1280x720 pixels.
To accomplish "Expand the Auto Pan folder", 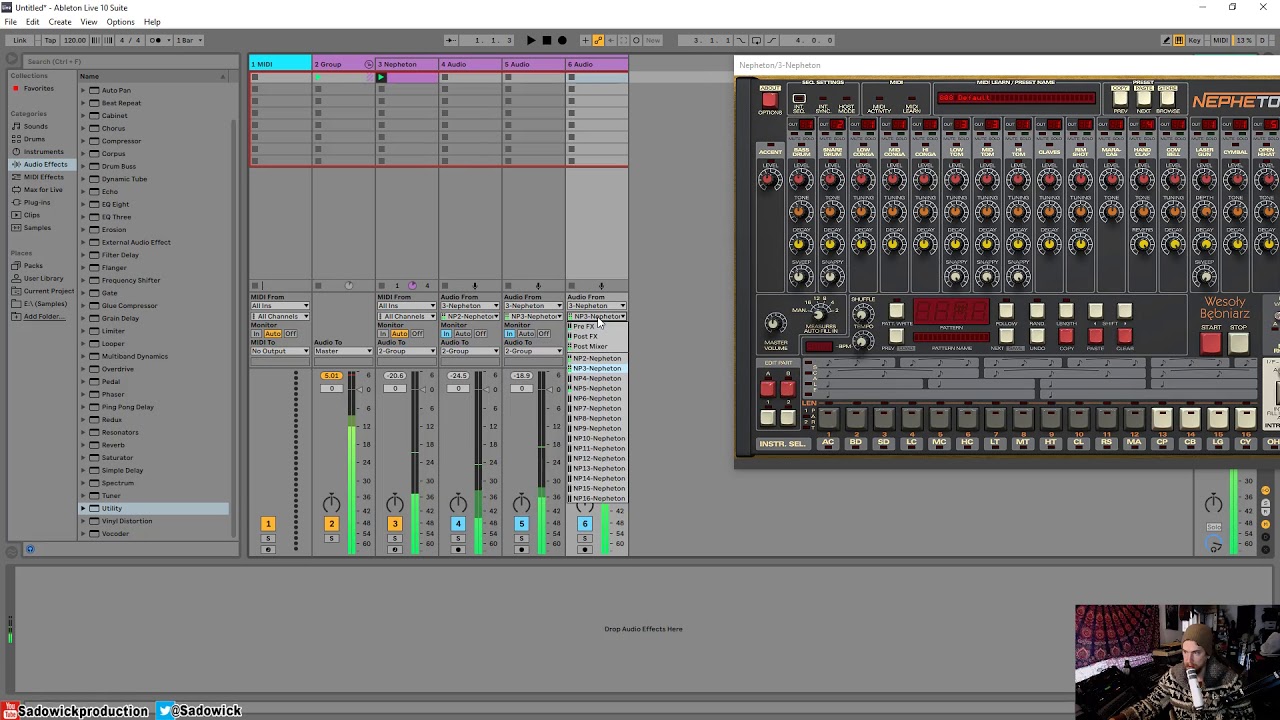I will tap(84, 90).
